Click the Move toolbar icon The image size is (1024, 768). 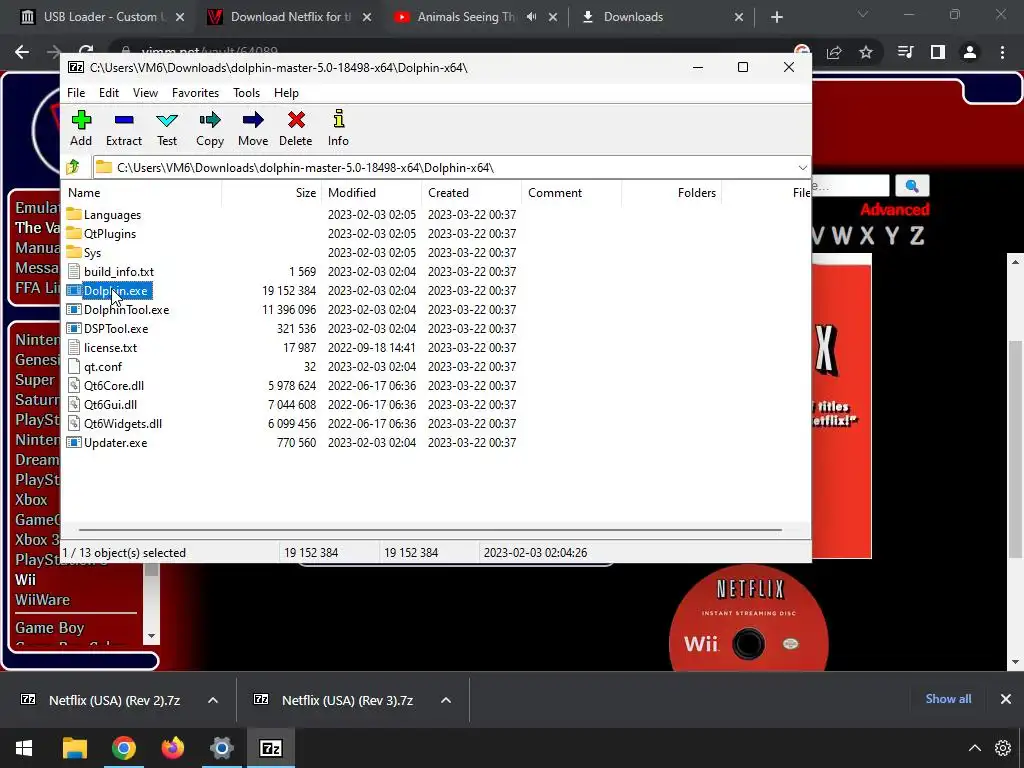(x=253, y=128)
